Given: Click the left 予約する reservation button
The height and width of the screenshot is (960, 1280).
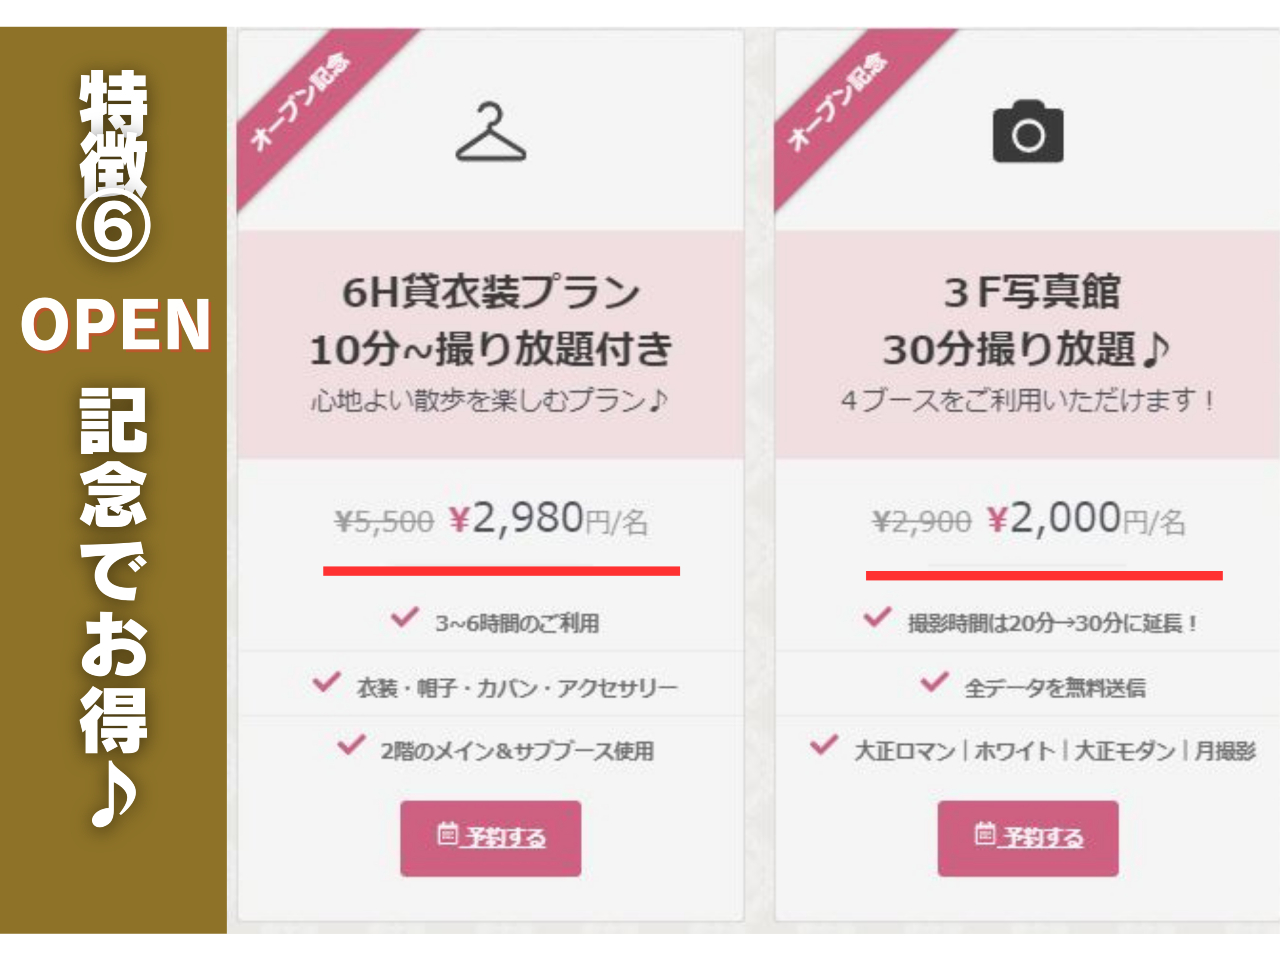Looking at the screenshot, I should 491,838.
